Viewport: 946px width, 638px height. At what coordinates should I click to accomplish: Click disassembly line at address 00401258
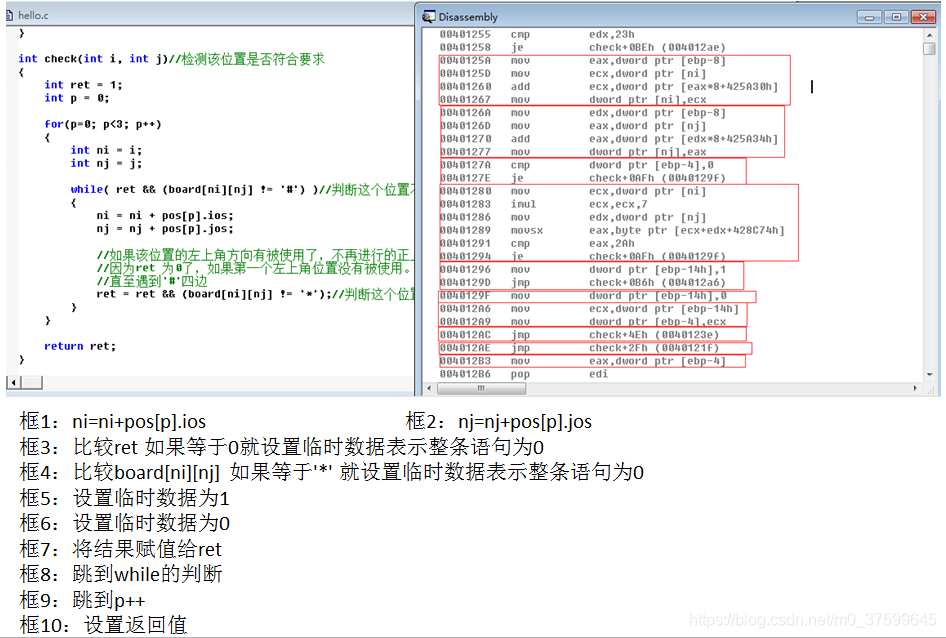[x=582, y=48]
